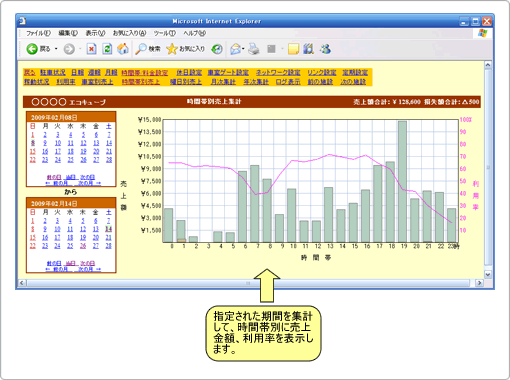Open the ツール(T) menu
The width and height of the screenshot is (510, 380).
pyautogui.click(x=164, y=33)
